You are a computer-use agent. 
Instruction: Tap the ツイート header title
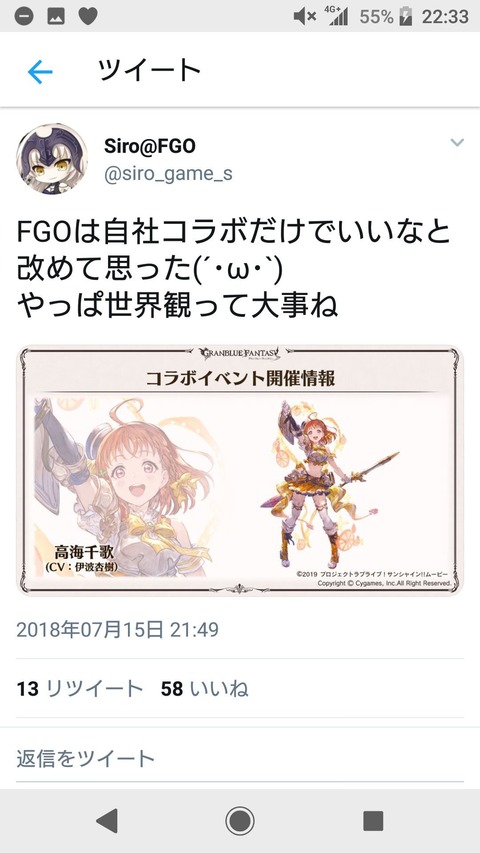(x=150, y=70)
